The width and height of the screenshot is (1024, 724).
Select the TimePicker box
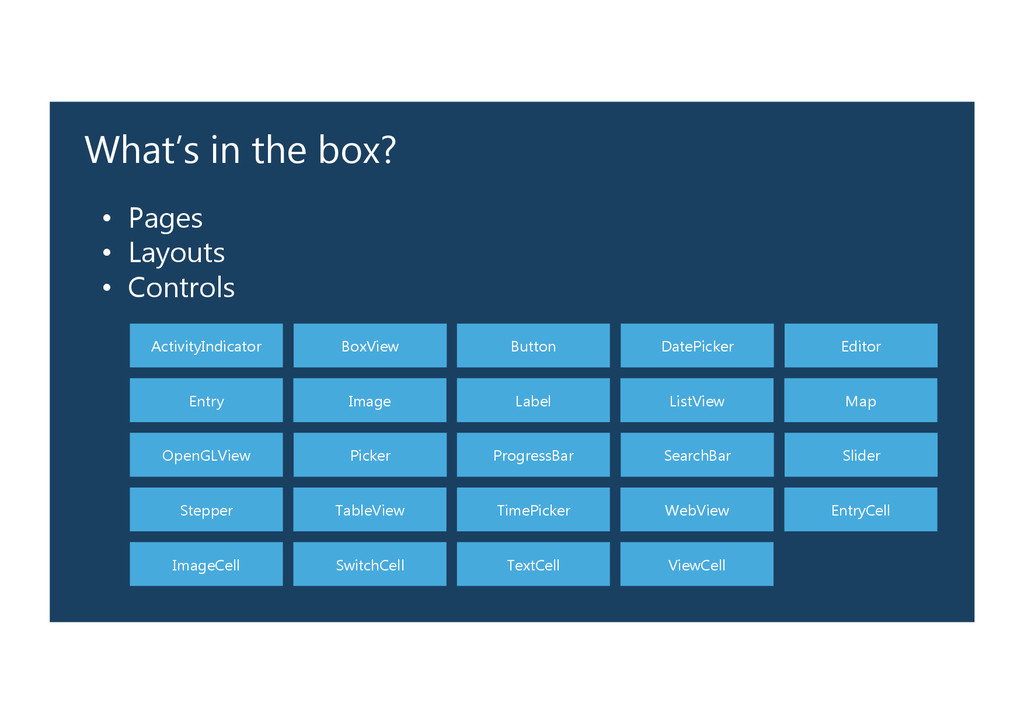click(x=533, y=509)
